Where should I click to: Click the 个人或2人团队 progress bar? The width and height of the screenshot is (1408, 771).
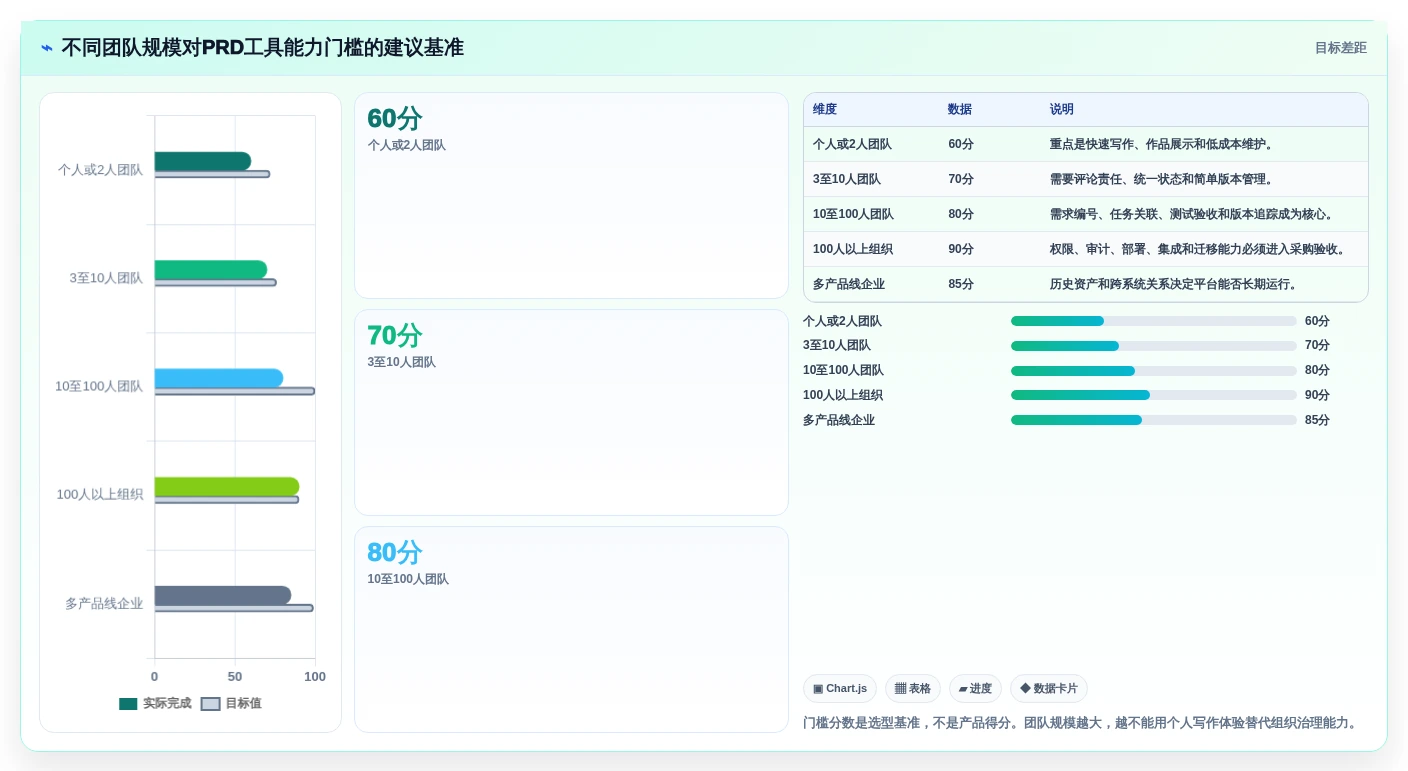click(x=1154, y=321)
